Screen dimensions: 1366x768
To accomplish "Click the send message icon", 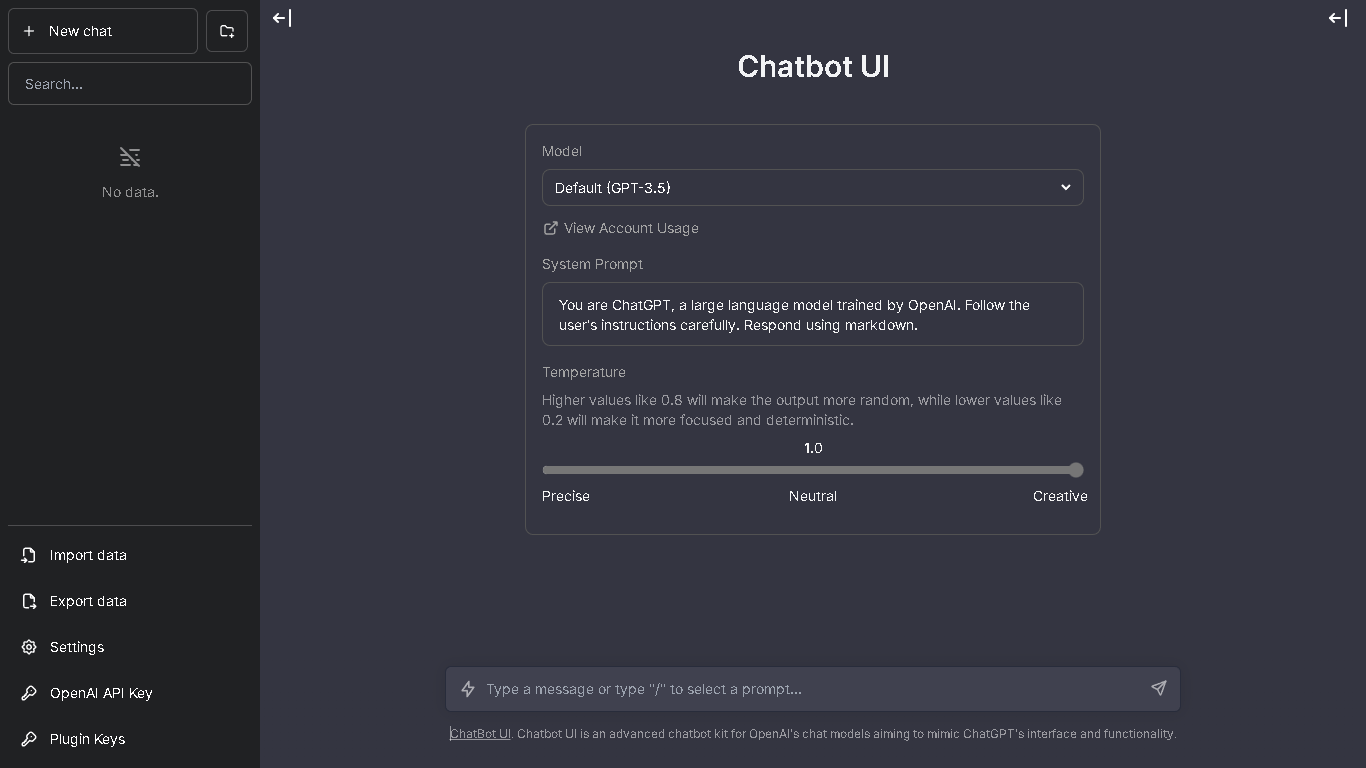I will (1159, 689).
